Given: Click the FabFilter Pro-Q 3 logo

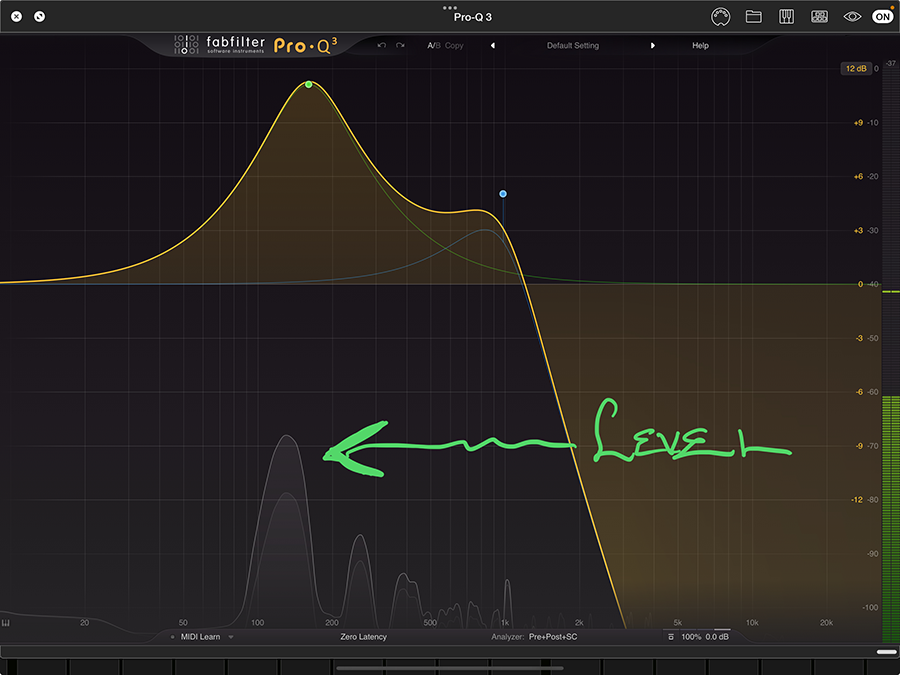Looking at the screenshot, I should pyautogui.click(x=256, y=45).
